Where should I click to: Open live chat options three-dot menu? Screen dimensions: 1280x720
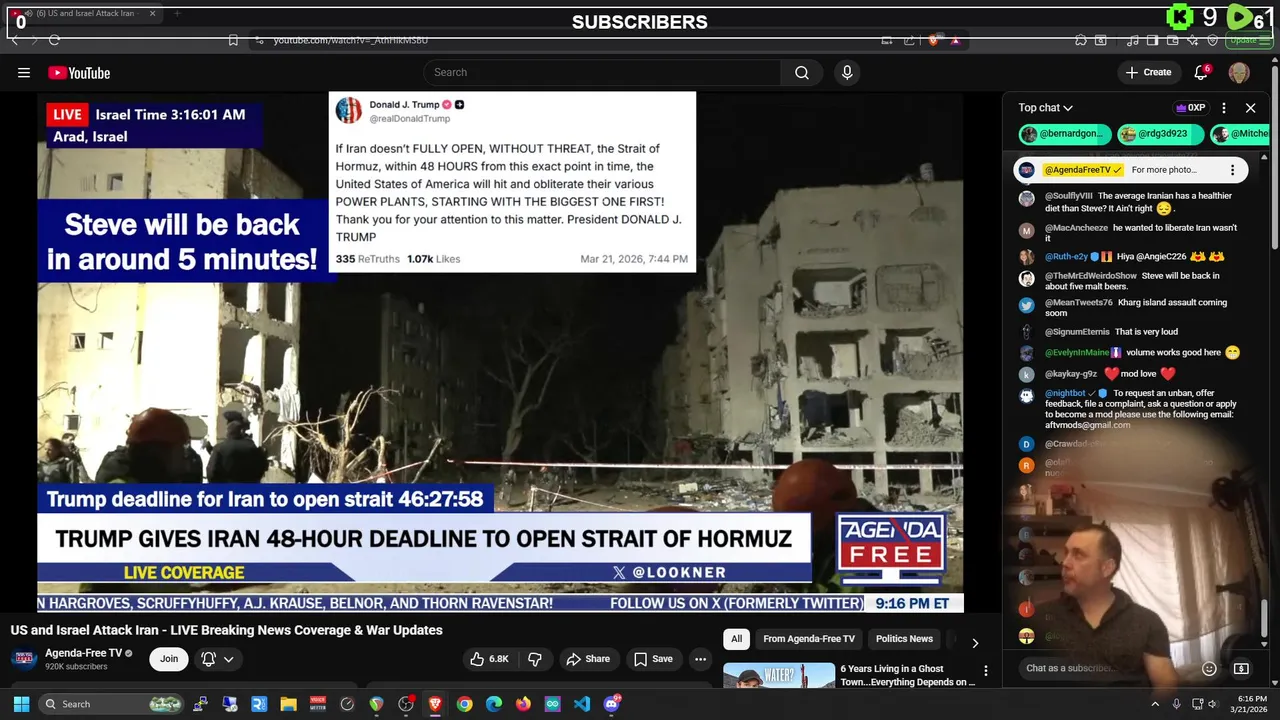click(x=1224, y=108)
